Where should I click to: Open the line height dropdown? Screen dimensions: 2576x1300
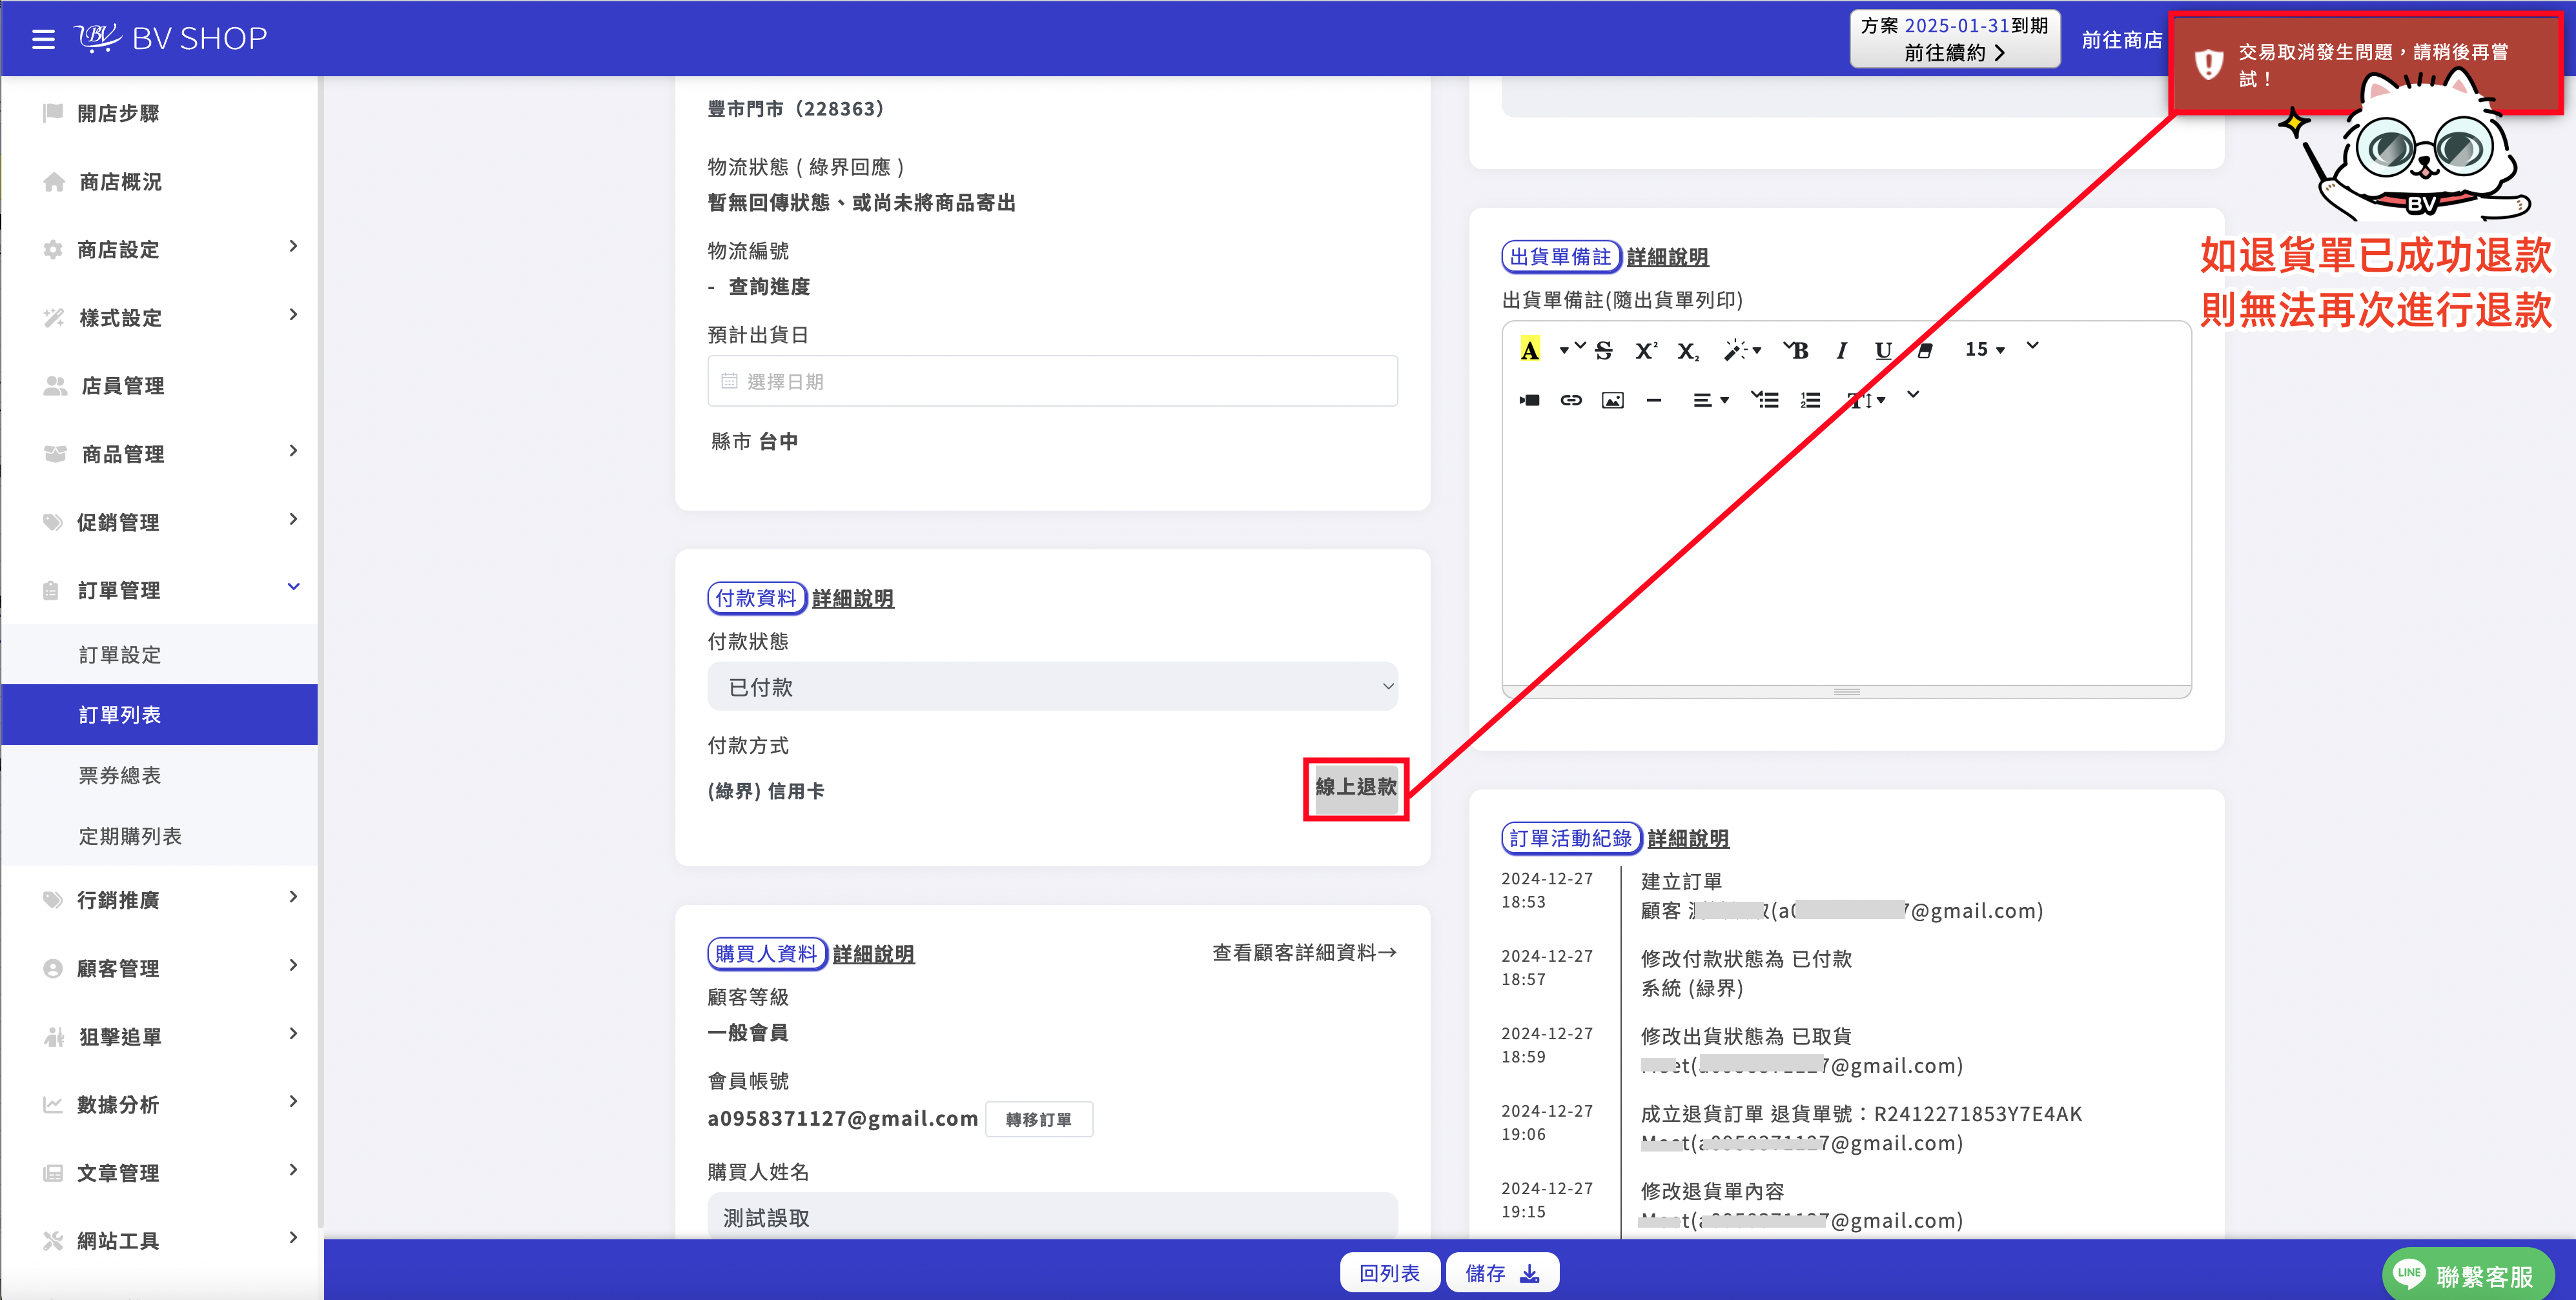click(1867, 400)
